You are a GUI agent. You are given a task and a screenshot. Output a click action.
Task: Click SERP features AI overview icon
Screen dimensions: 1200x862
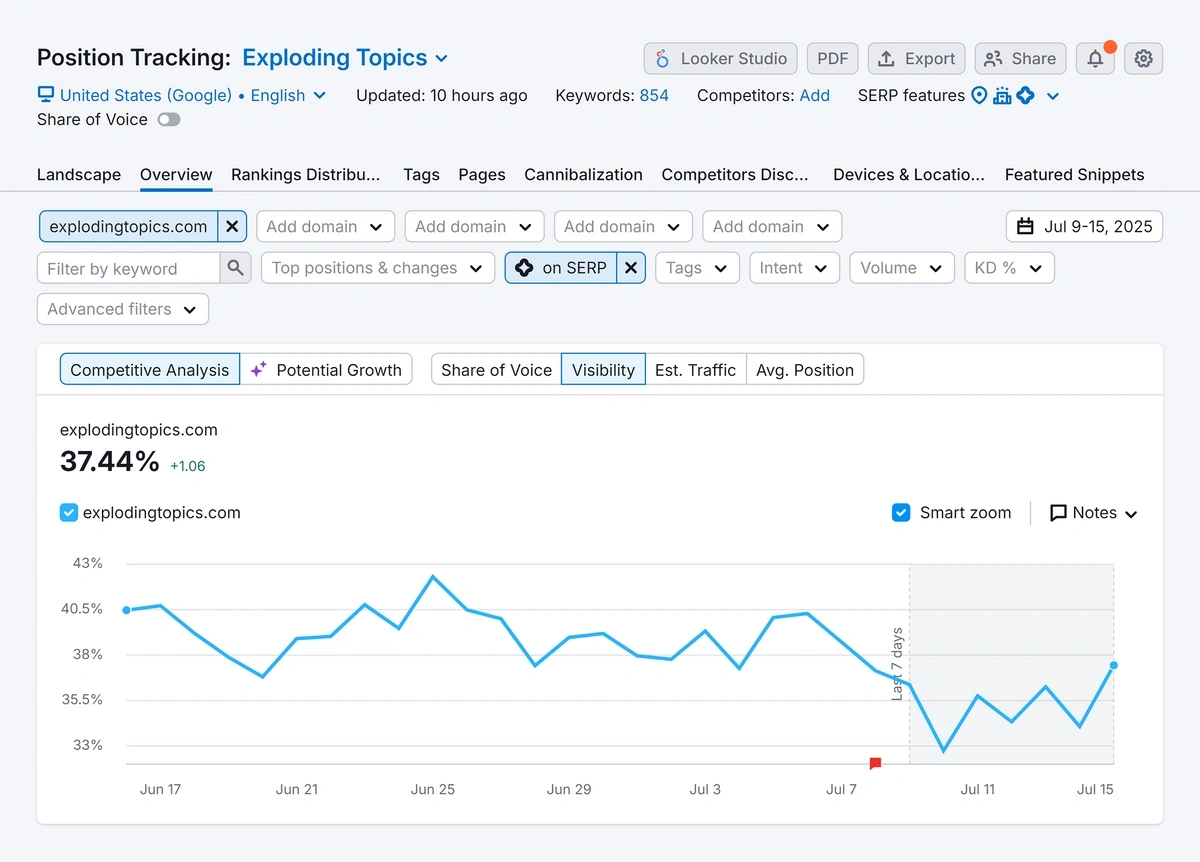1025,96
